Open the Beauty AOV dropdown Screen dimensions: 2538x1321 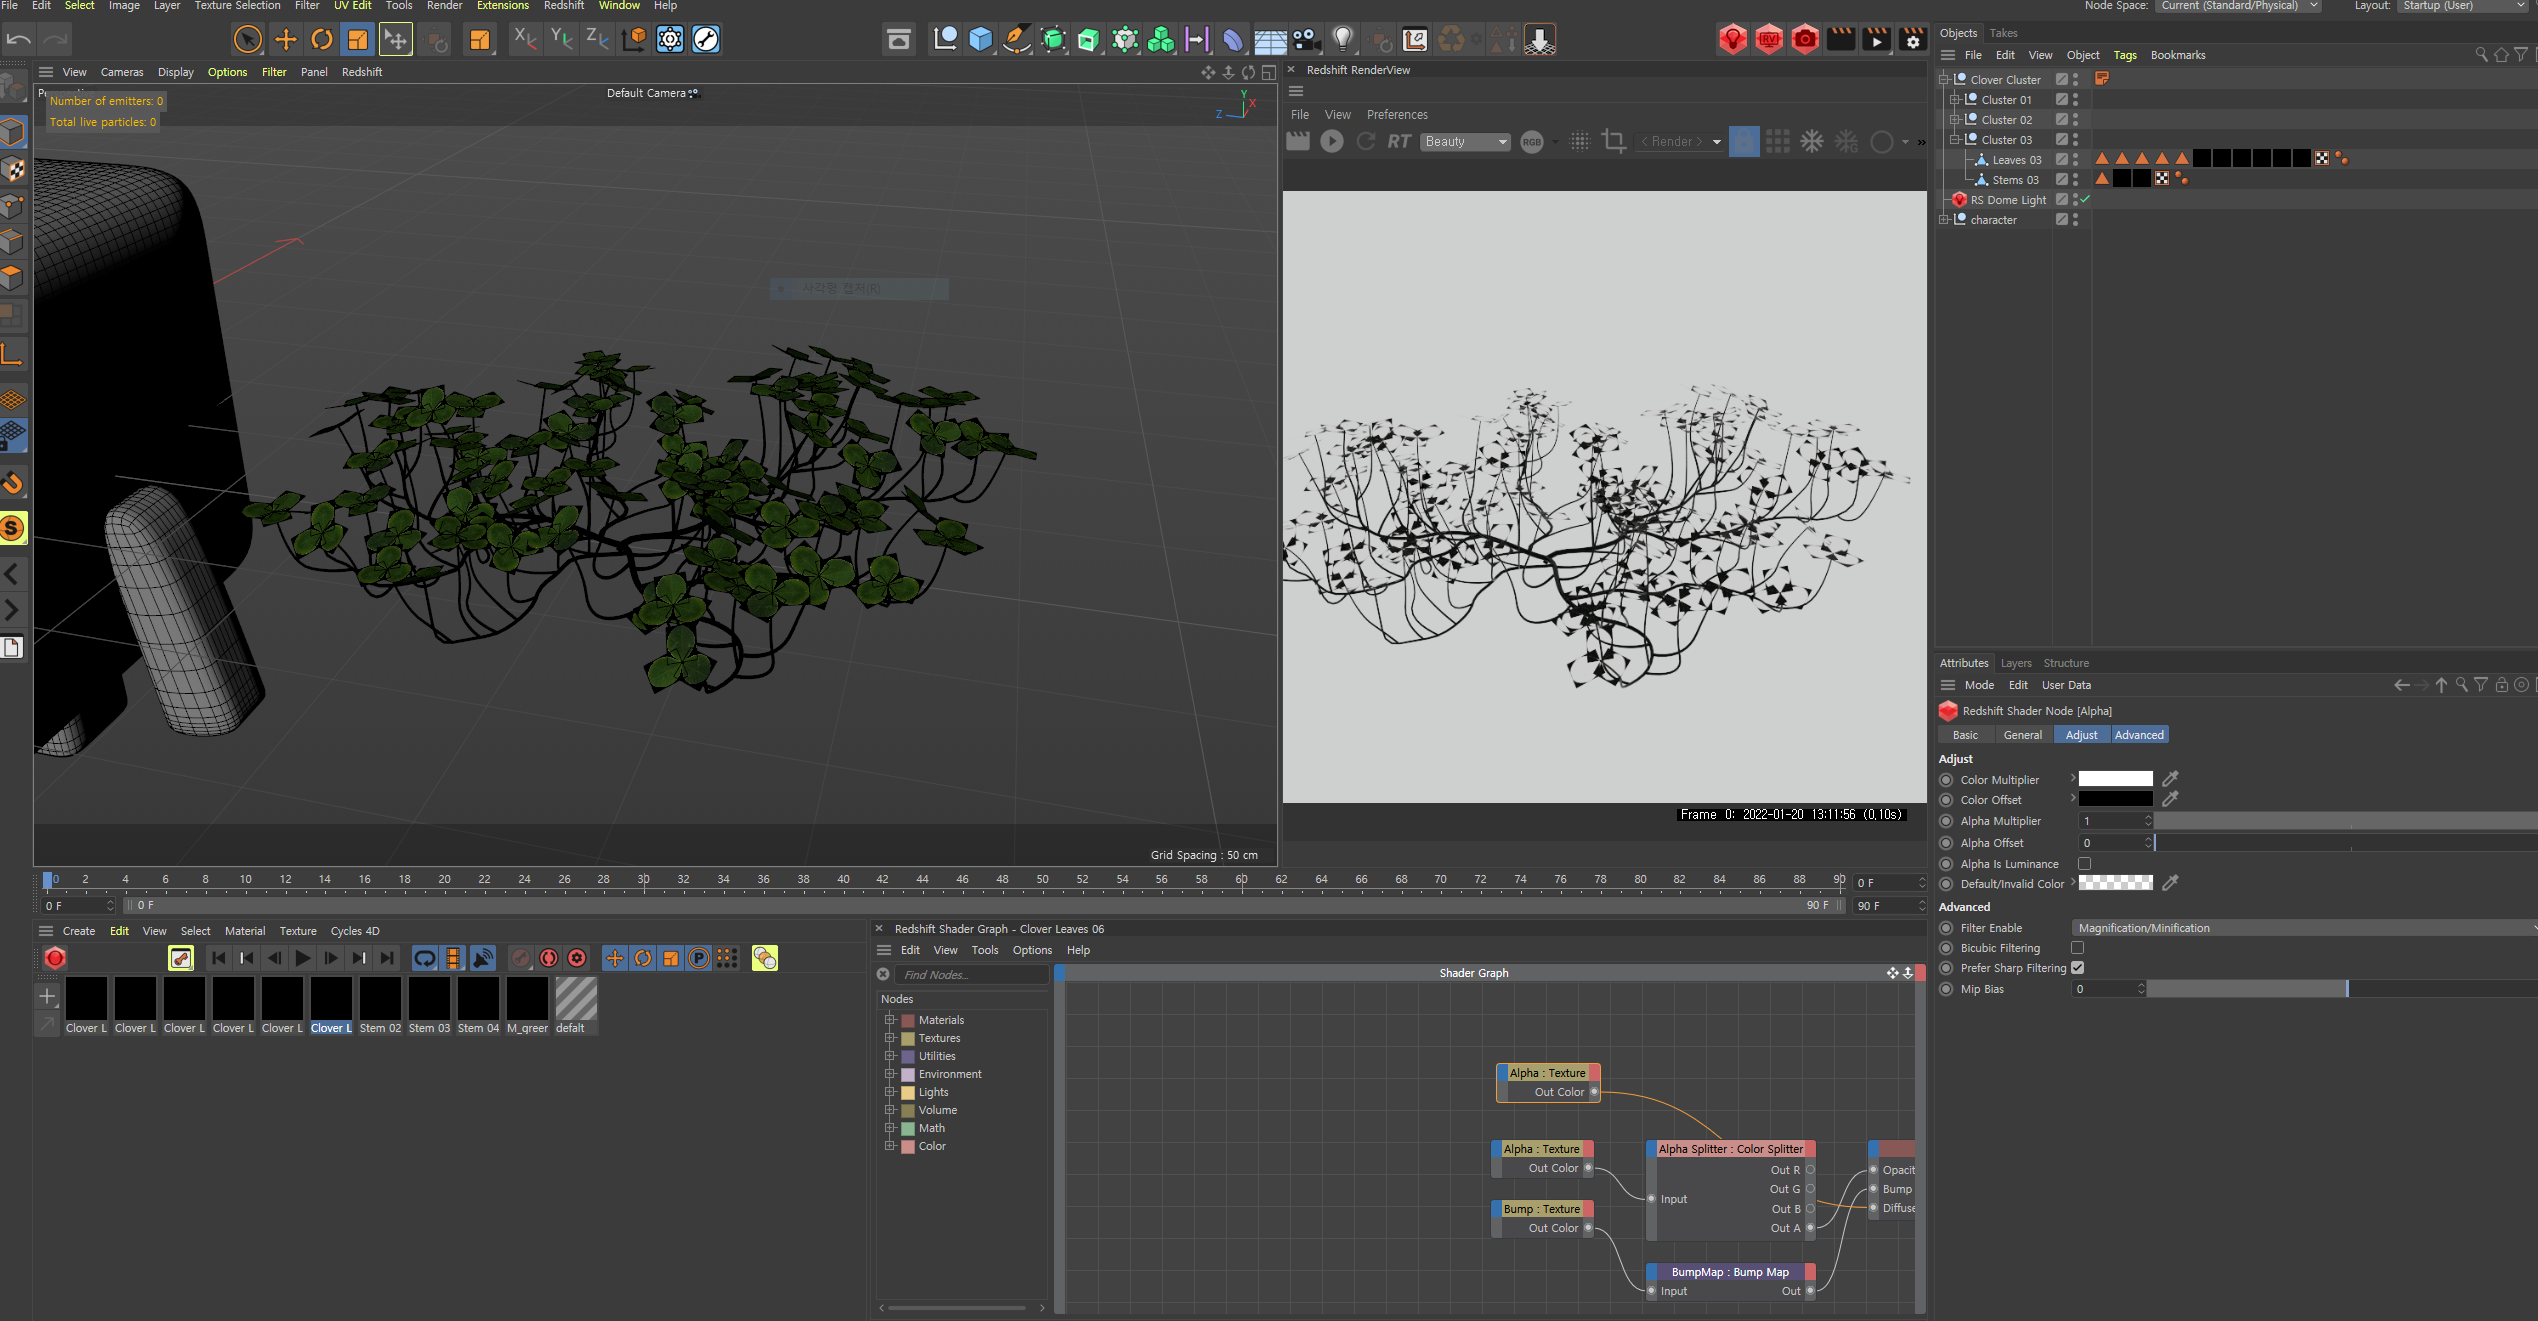[x=1465, y=141]
